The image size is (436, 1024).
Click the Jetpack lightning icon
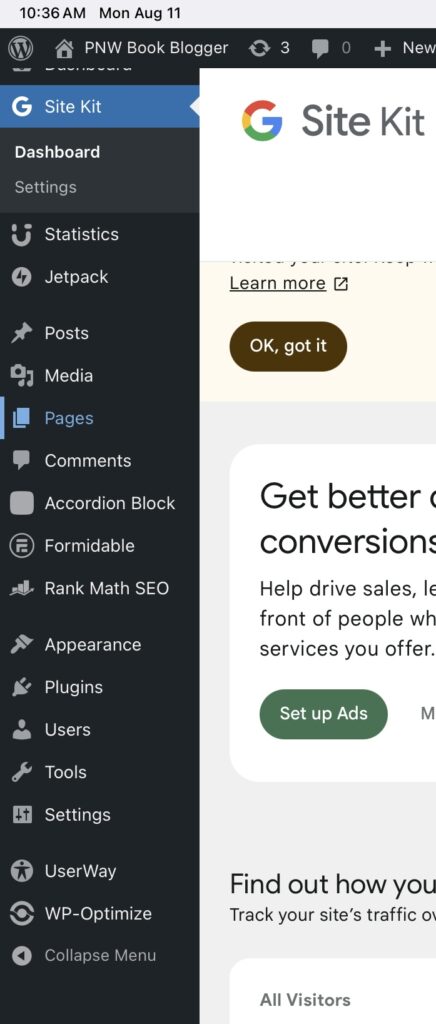coord(22,277)
